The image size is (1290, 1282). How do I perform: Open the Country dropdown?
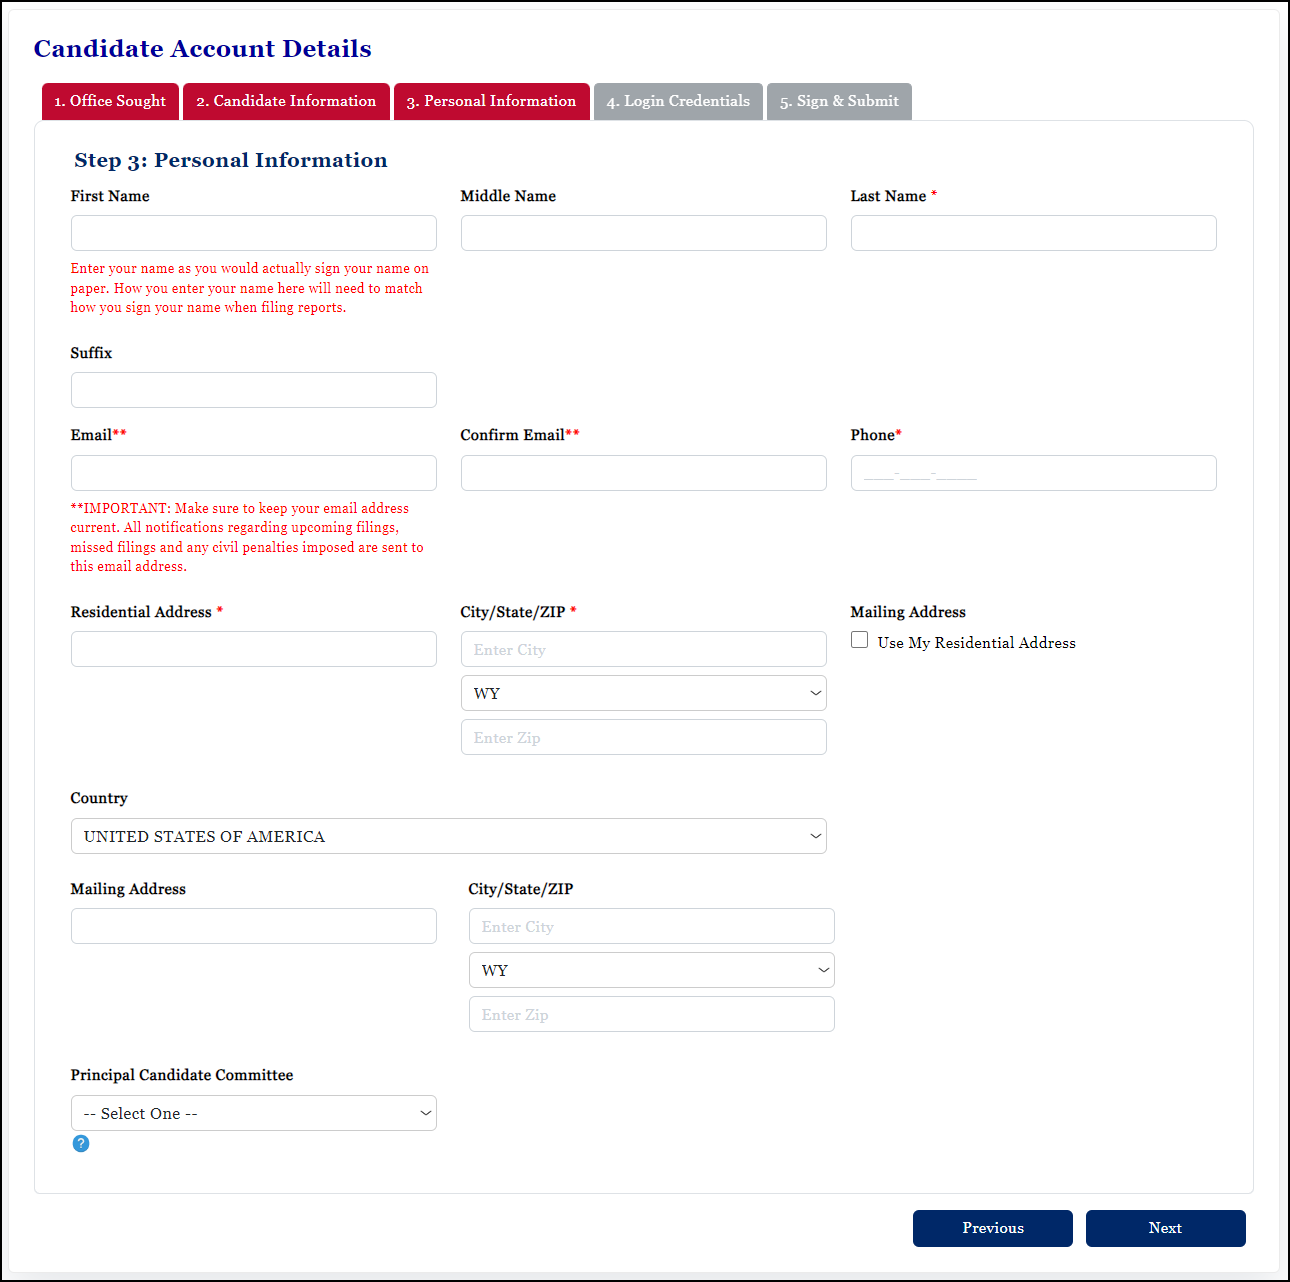click(x=448, y=836)
